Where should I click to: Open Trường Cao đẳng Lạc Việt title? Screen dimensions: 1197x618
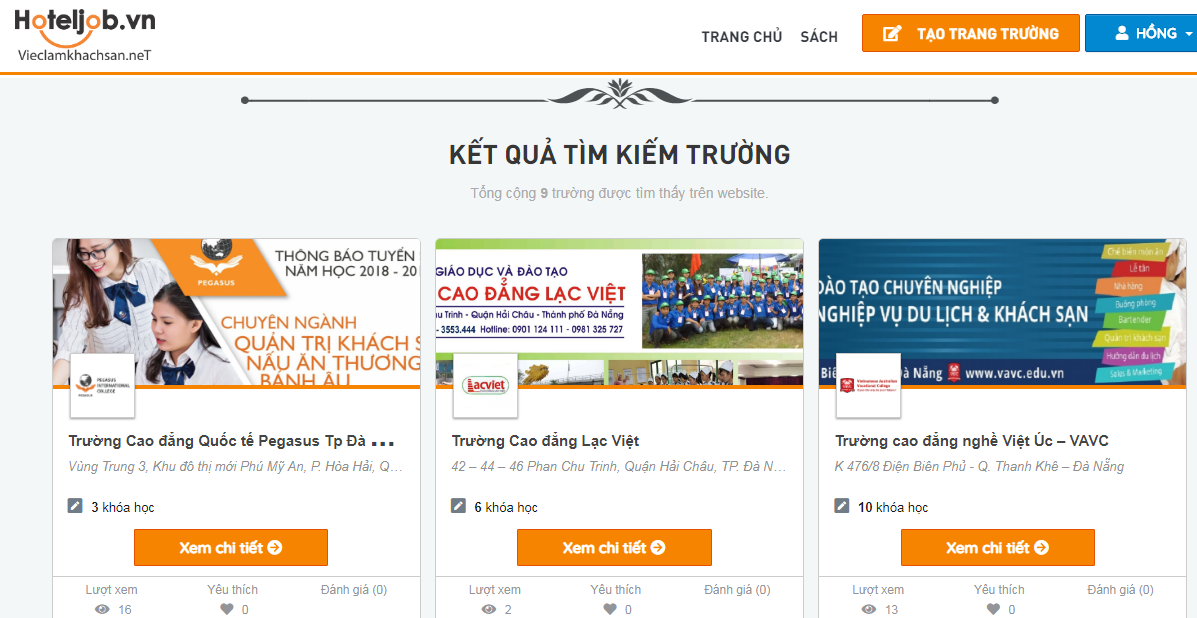[545, 441]
